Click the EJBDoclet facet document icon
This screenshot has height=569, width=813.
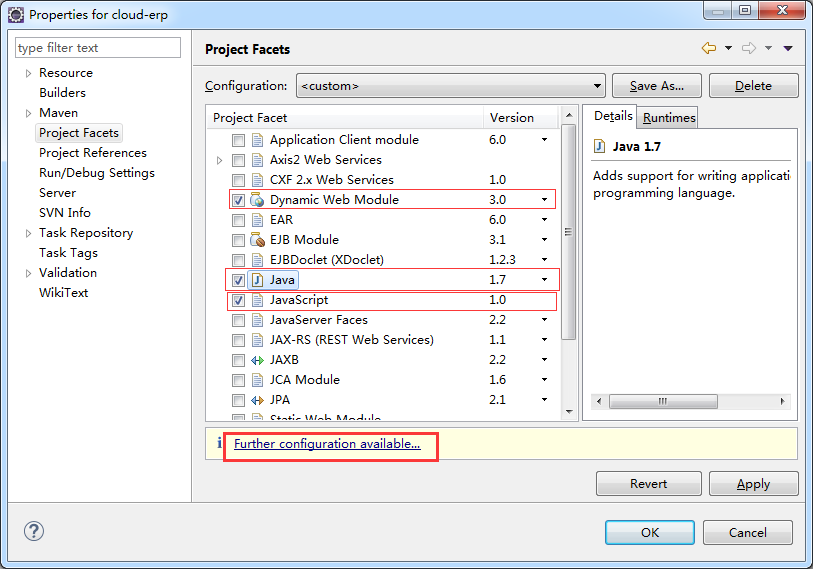(x=257, y=260)
